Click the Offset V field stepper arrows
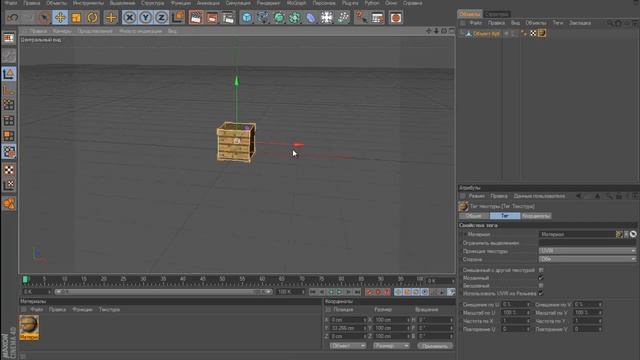The height and width of the screenshot is (360, 640). [x=600, y=304]
